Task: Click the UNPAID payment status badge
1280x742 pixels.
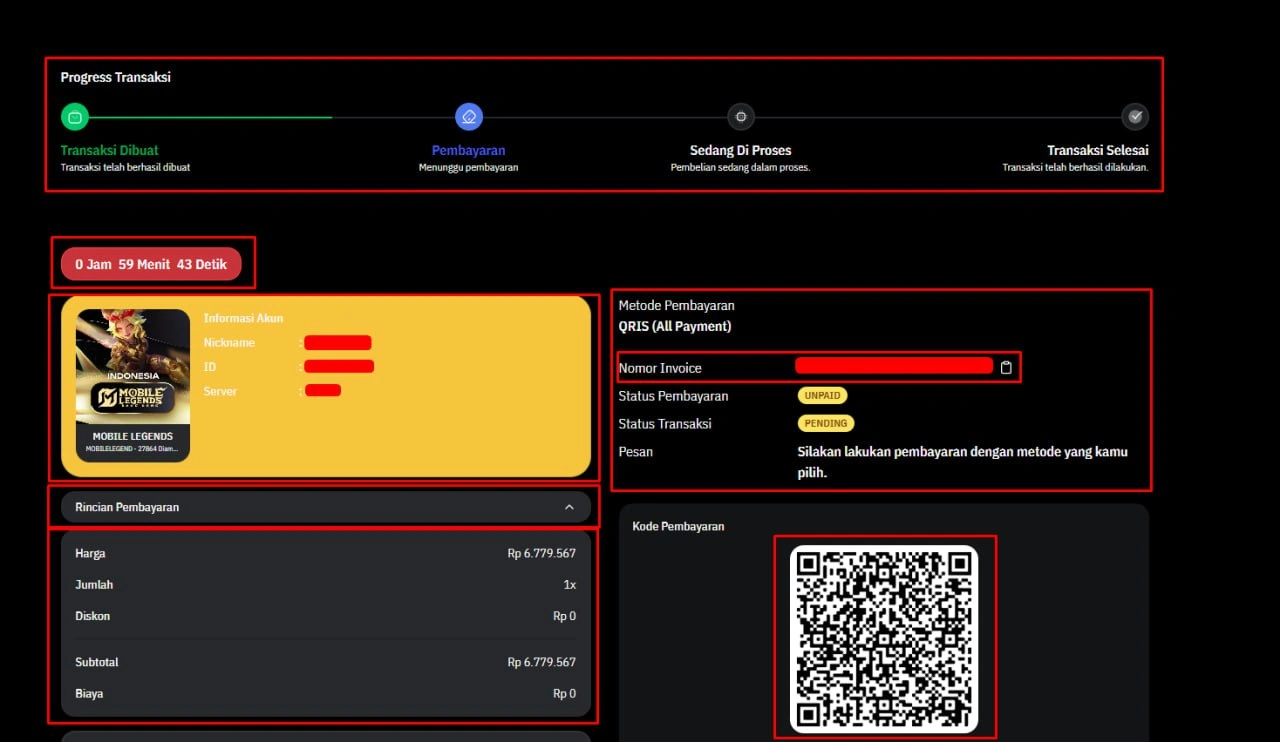Action: tap(822, 396)
